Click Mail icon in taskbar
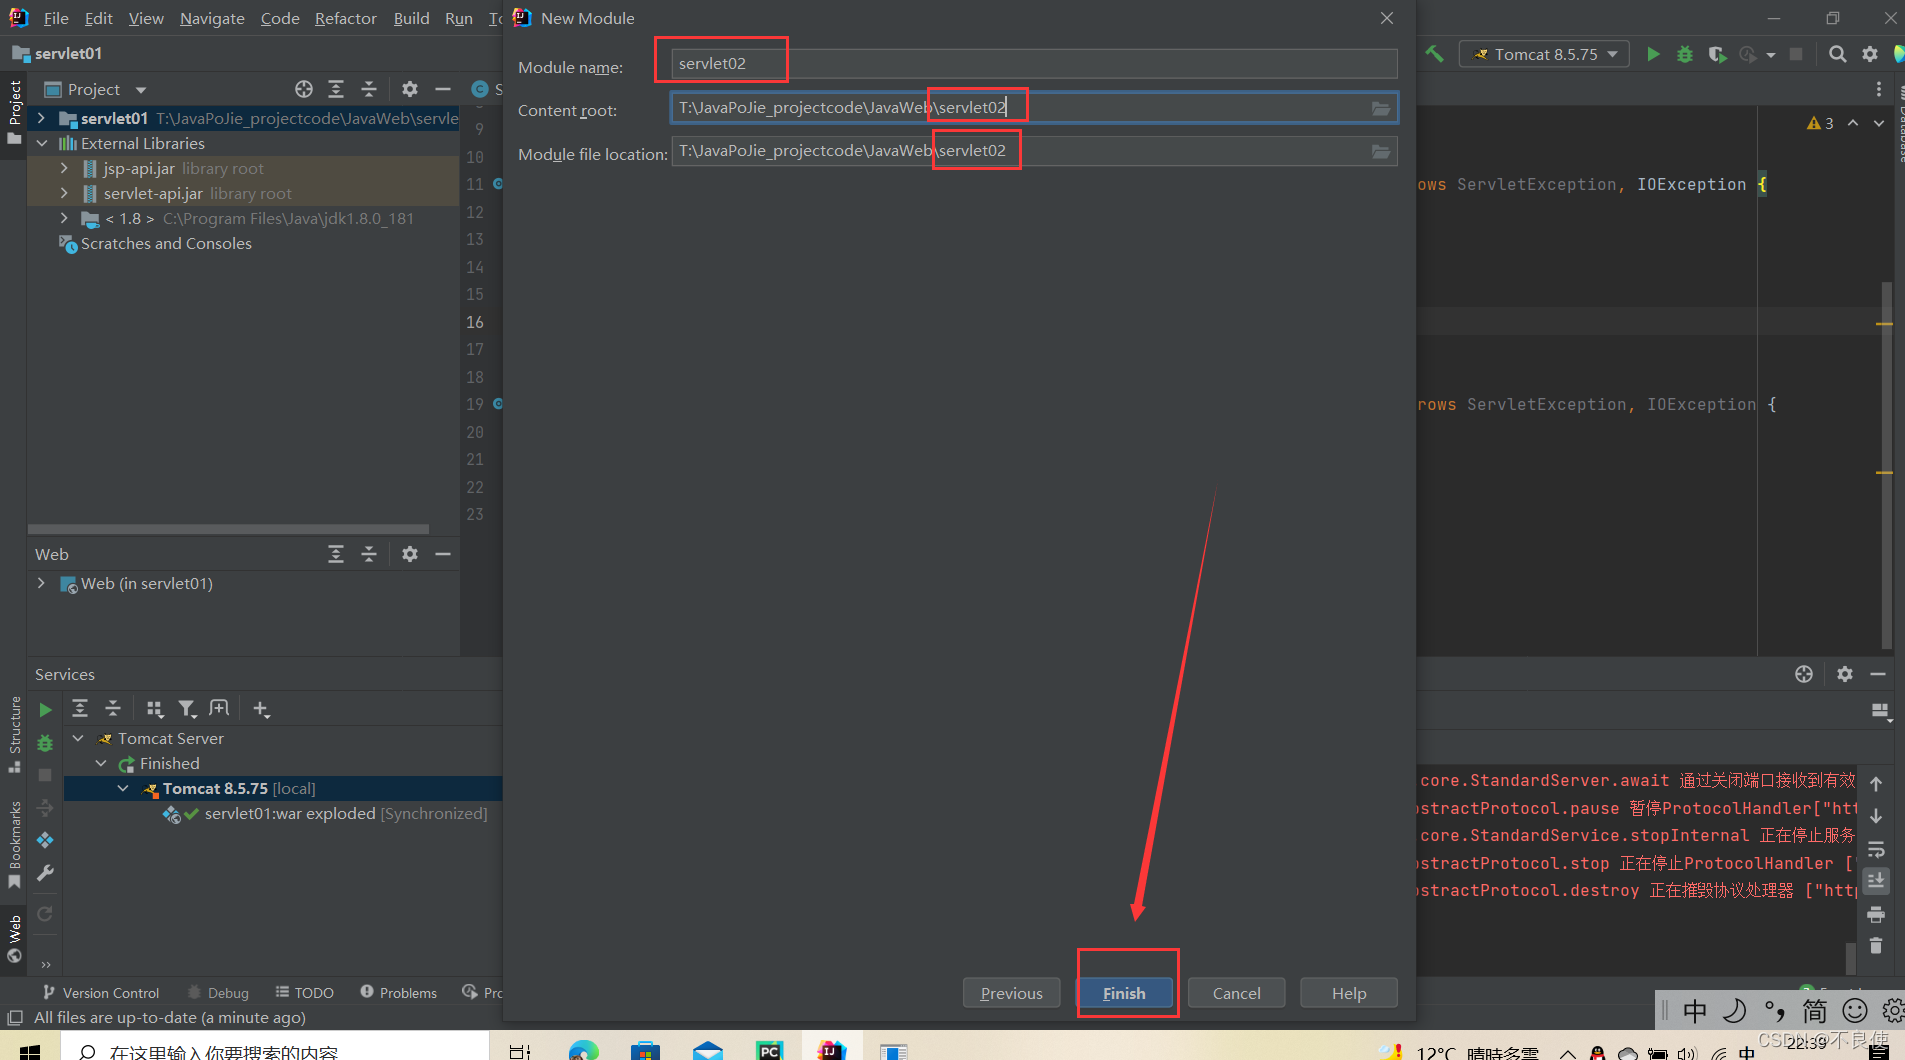 (708, 1050)
